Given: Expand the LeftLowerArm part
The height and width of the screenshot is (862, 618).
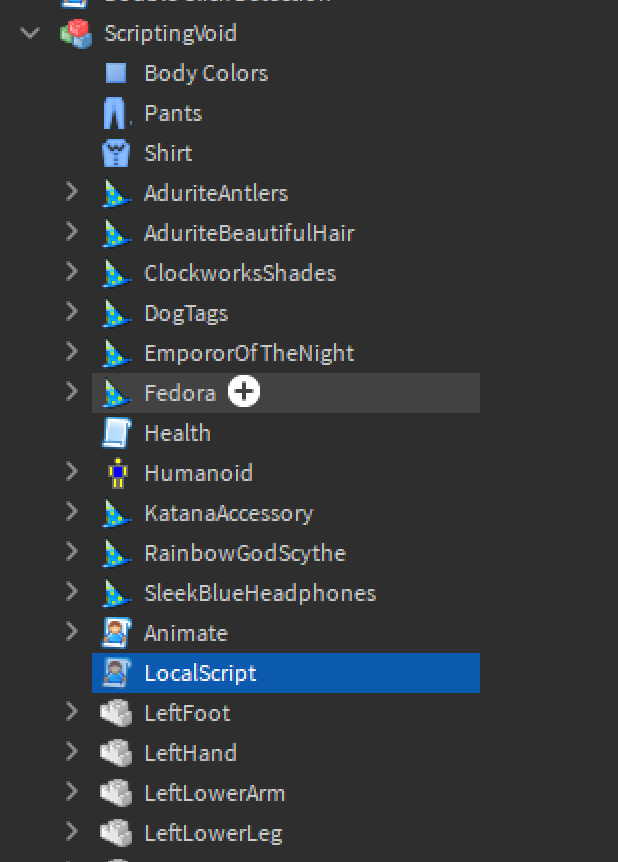Looking at the screenshot, I should tap(71, 793).
